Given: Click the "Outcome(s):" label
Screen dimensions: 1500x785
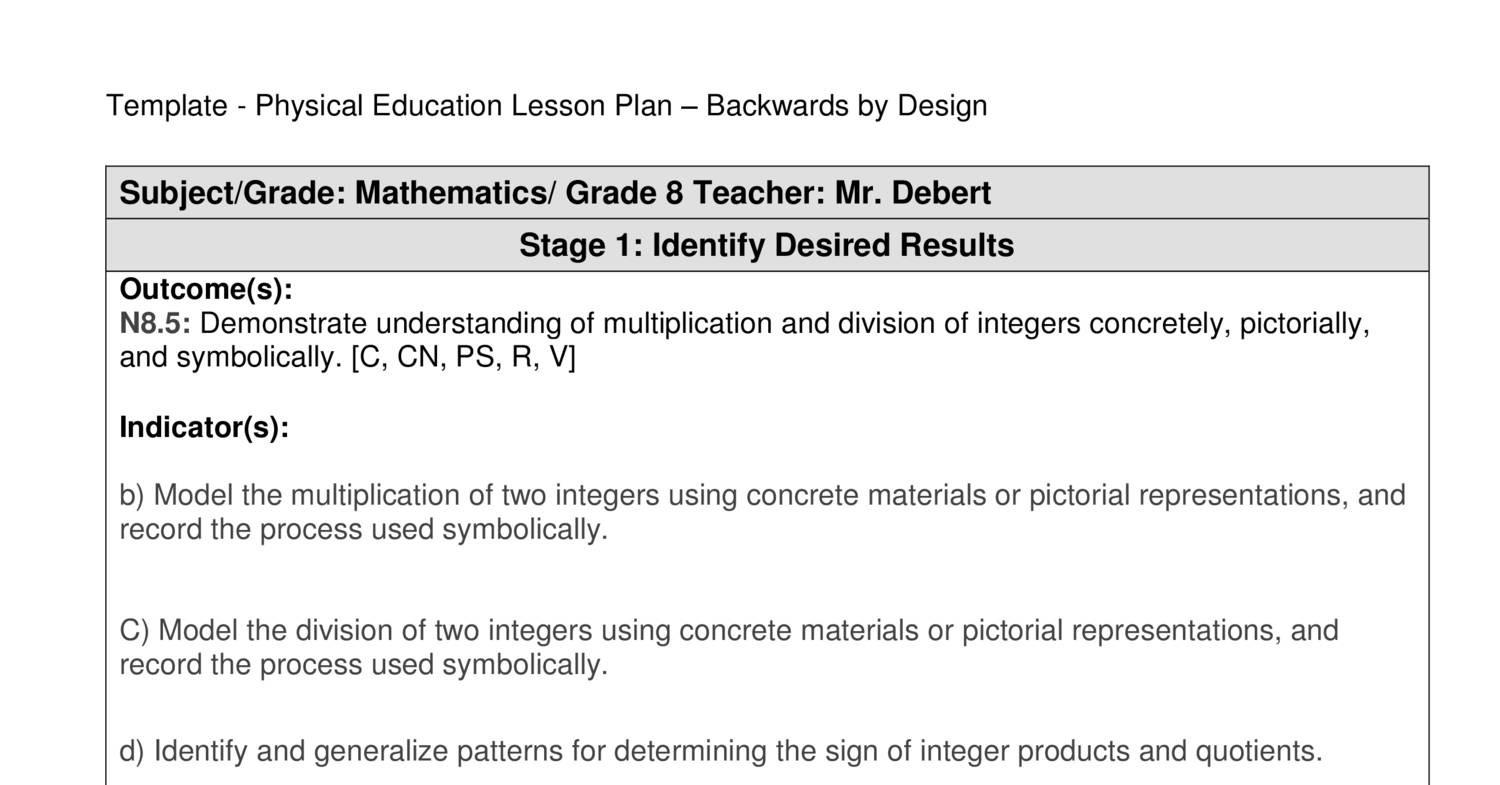Looking at the screenshot, I should 206,290.
